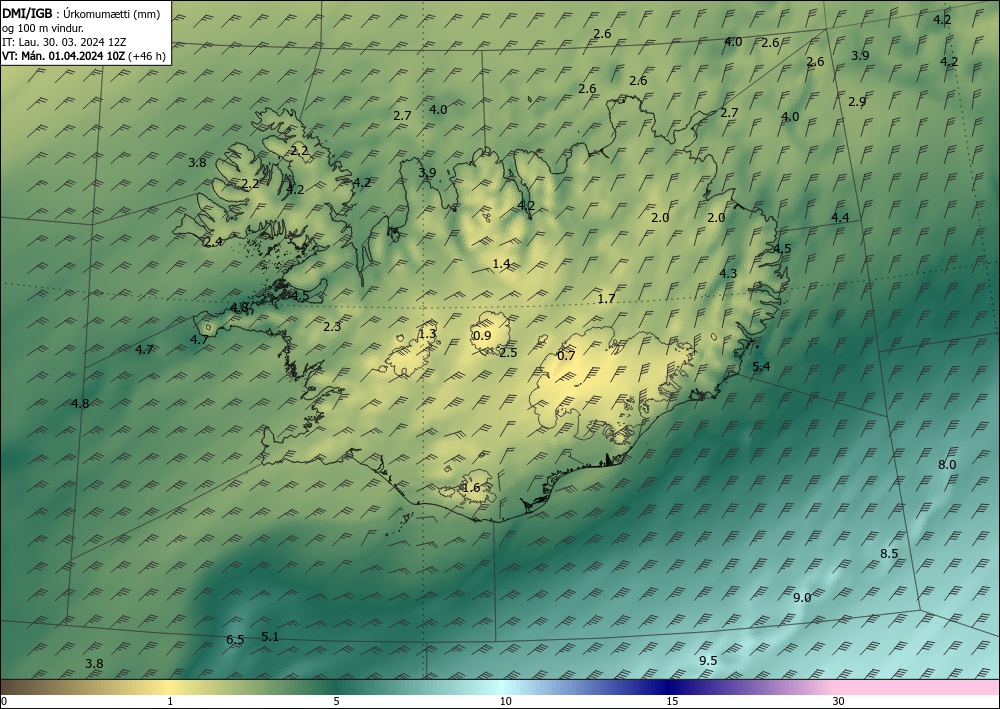
Task: Click the 1.6 value on the southern glacier
Action: pos(471,488)
